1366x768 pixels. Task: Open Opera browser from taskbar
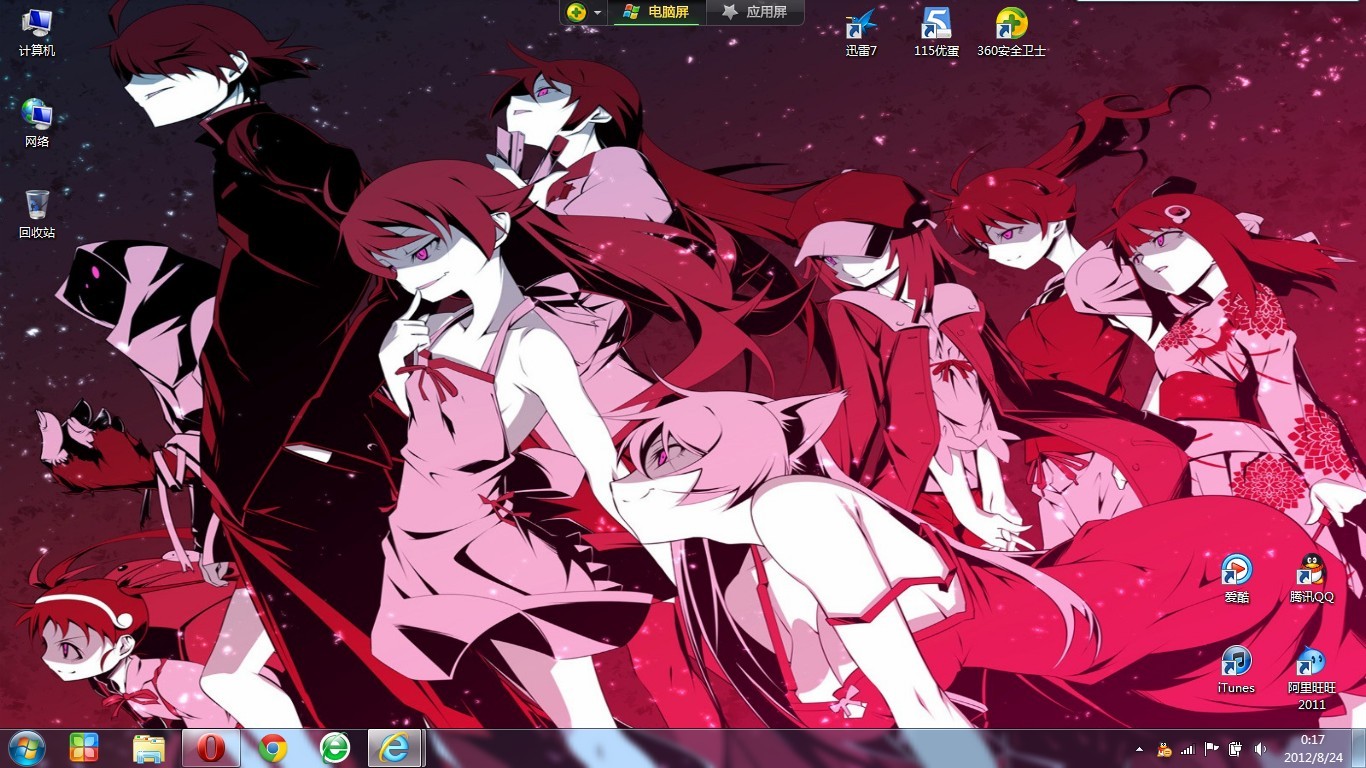coord(211,748)
